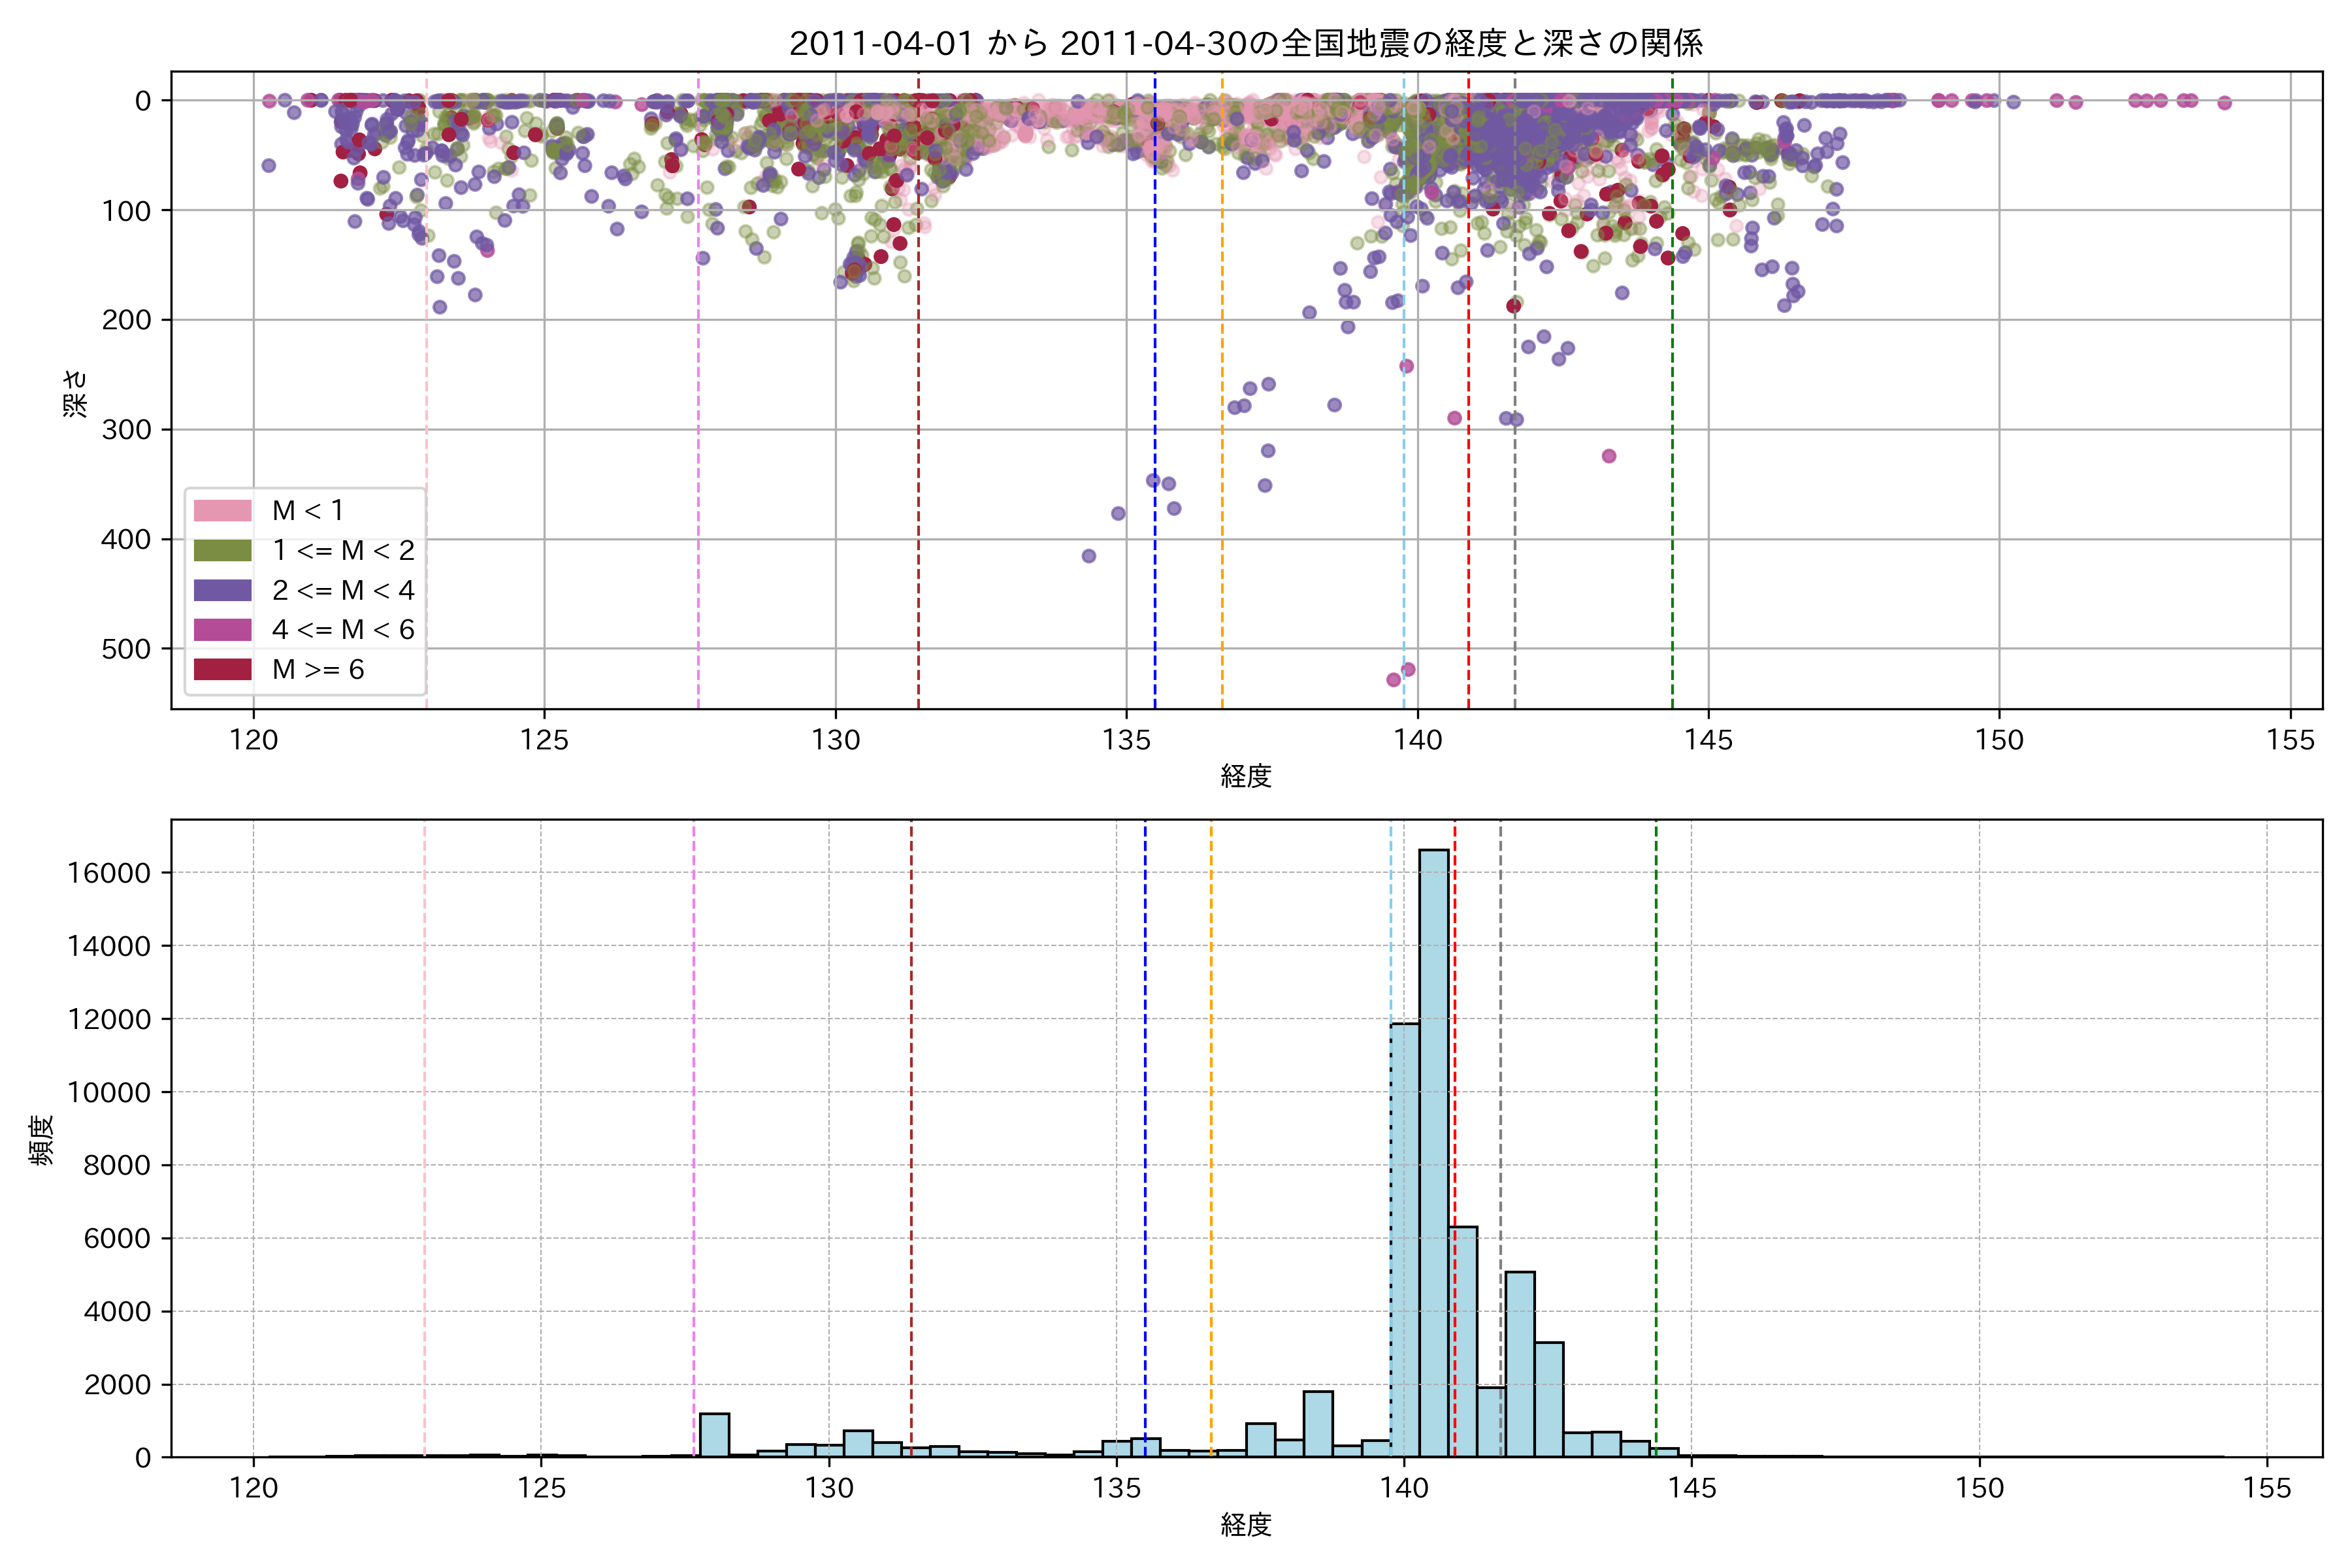Click the M >= 6 legend label
Image resolution: width=2352 pixels, height=1568 pixels.
click(318, 670)
